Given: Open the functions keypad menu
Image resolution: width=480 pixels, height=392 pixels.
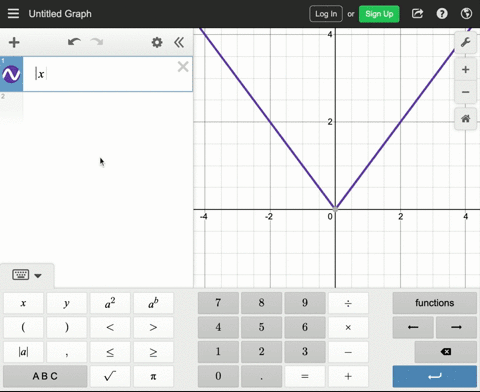Looking at the screenshot, I should pyautogui.click(x=435, y=303).
